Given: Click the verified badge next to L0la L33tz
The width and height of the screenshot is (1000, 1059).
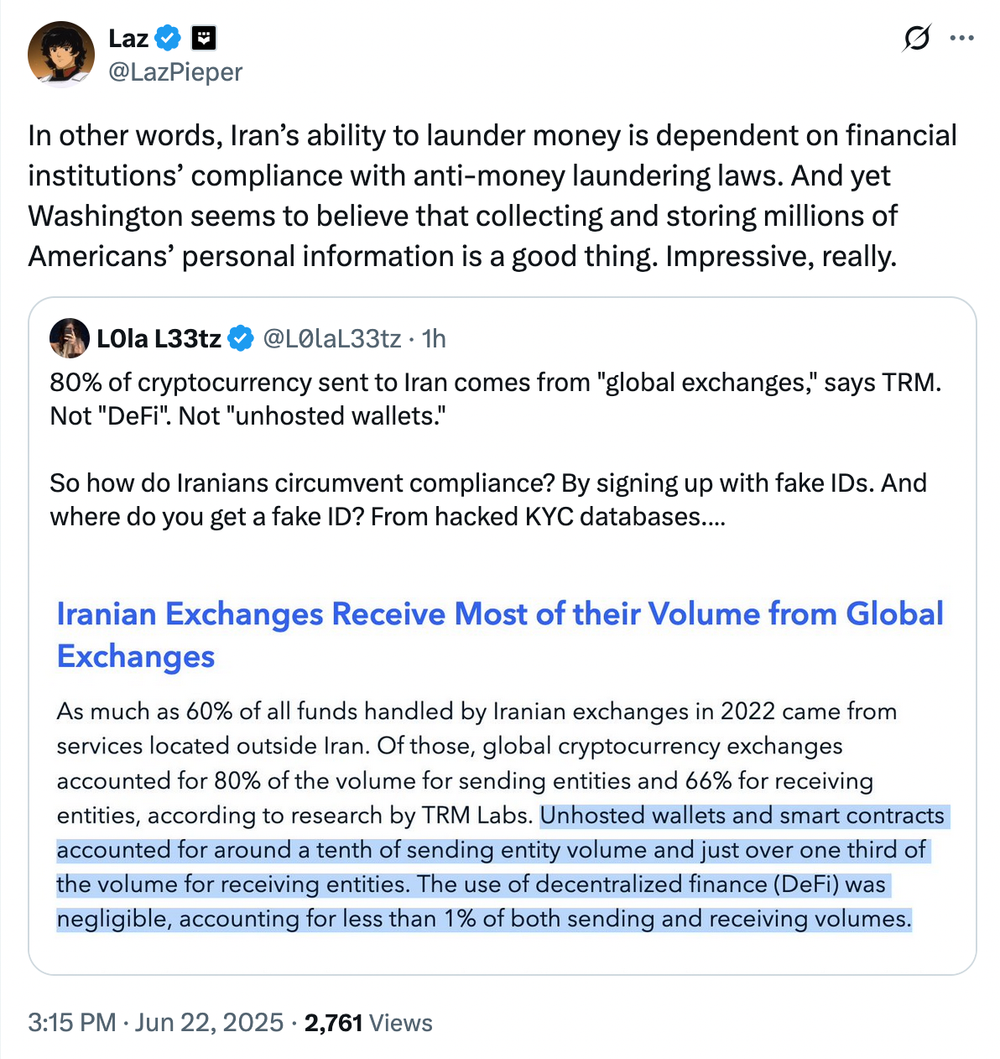Looking at the screenshot, I should pyautogui.click(x=241, y=340).
